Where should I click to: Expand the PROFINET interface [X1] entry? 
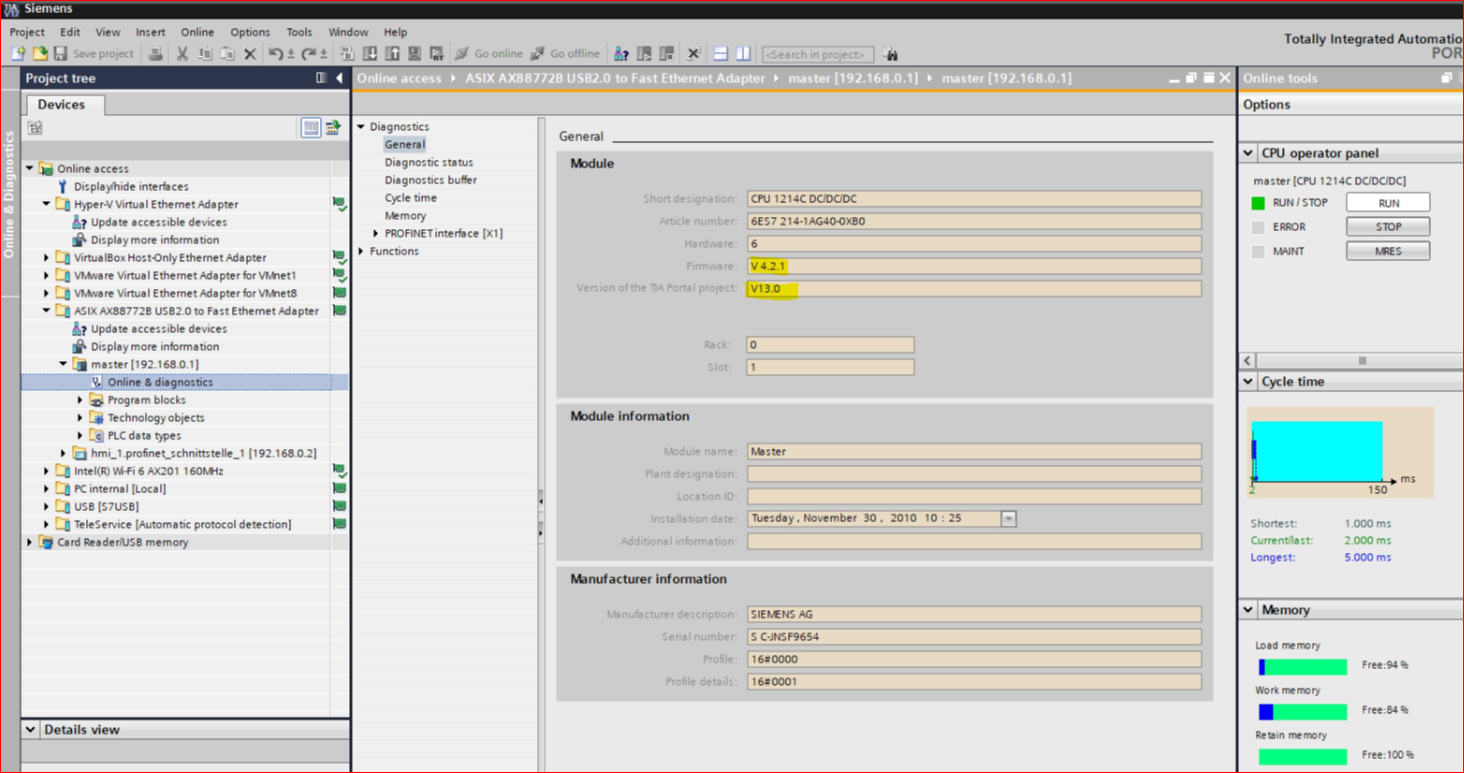coord(376,234)
